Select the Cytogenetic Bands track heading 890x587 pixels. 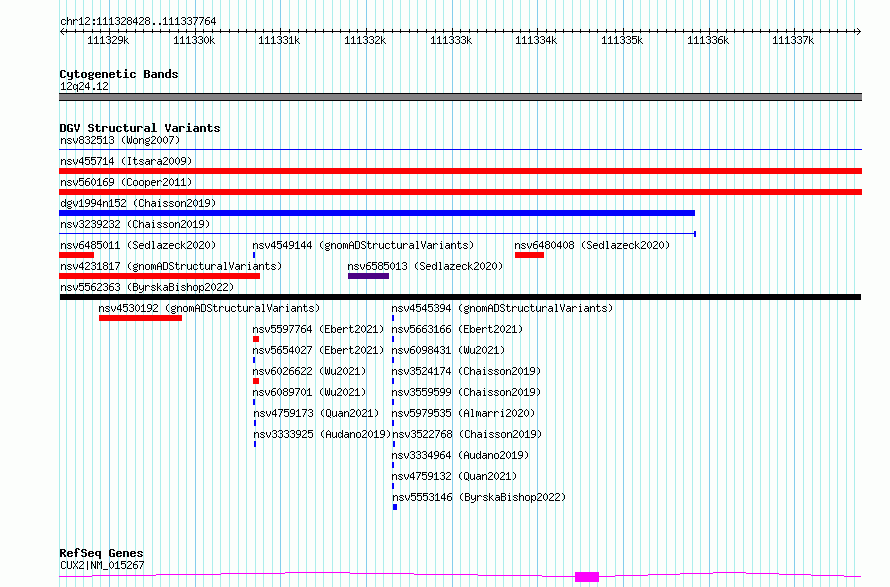point(119,74)
